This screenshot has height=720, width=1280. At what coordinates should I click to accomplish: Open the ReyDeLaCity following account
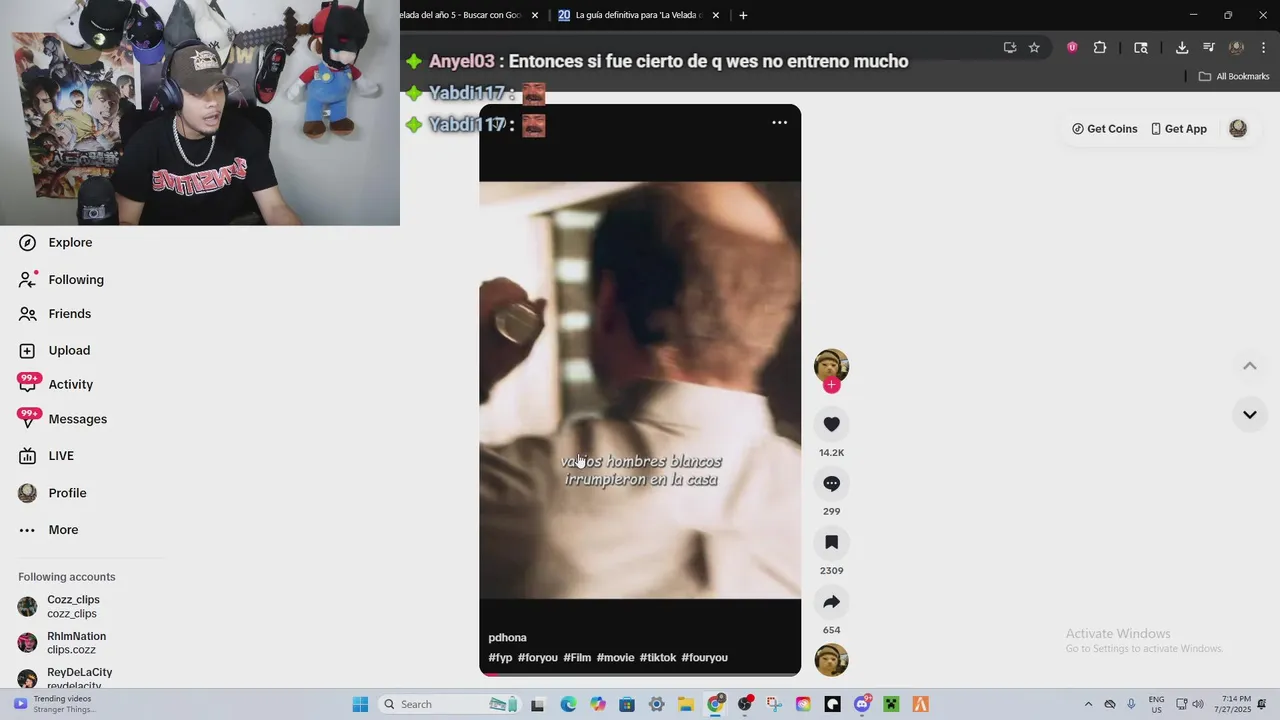(x=65, y=678)
